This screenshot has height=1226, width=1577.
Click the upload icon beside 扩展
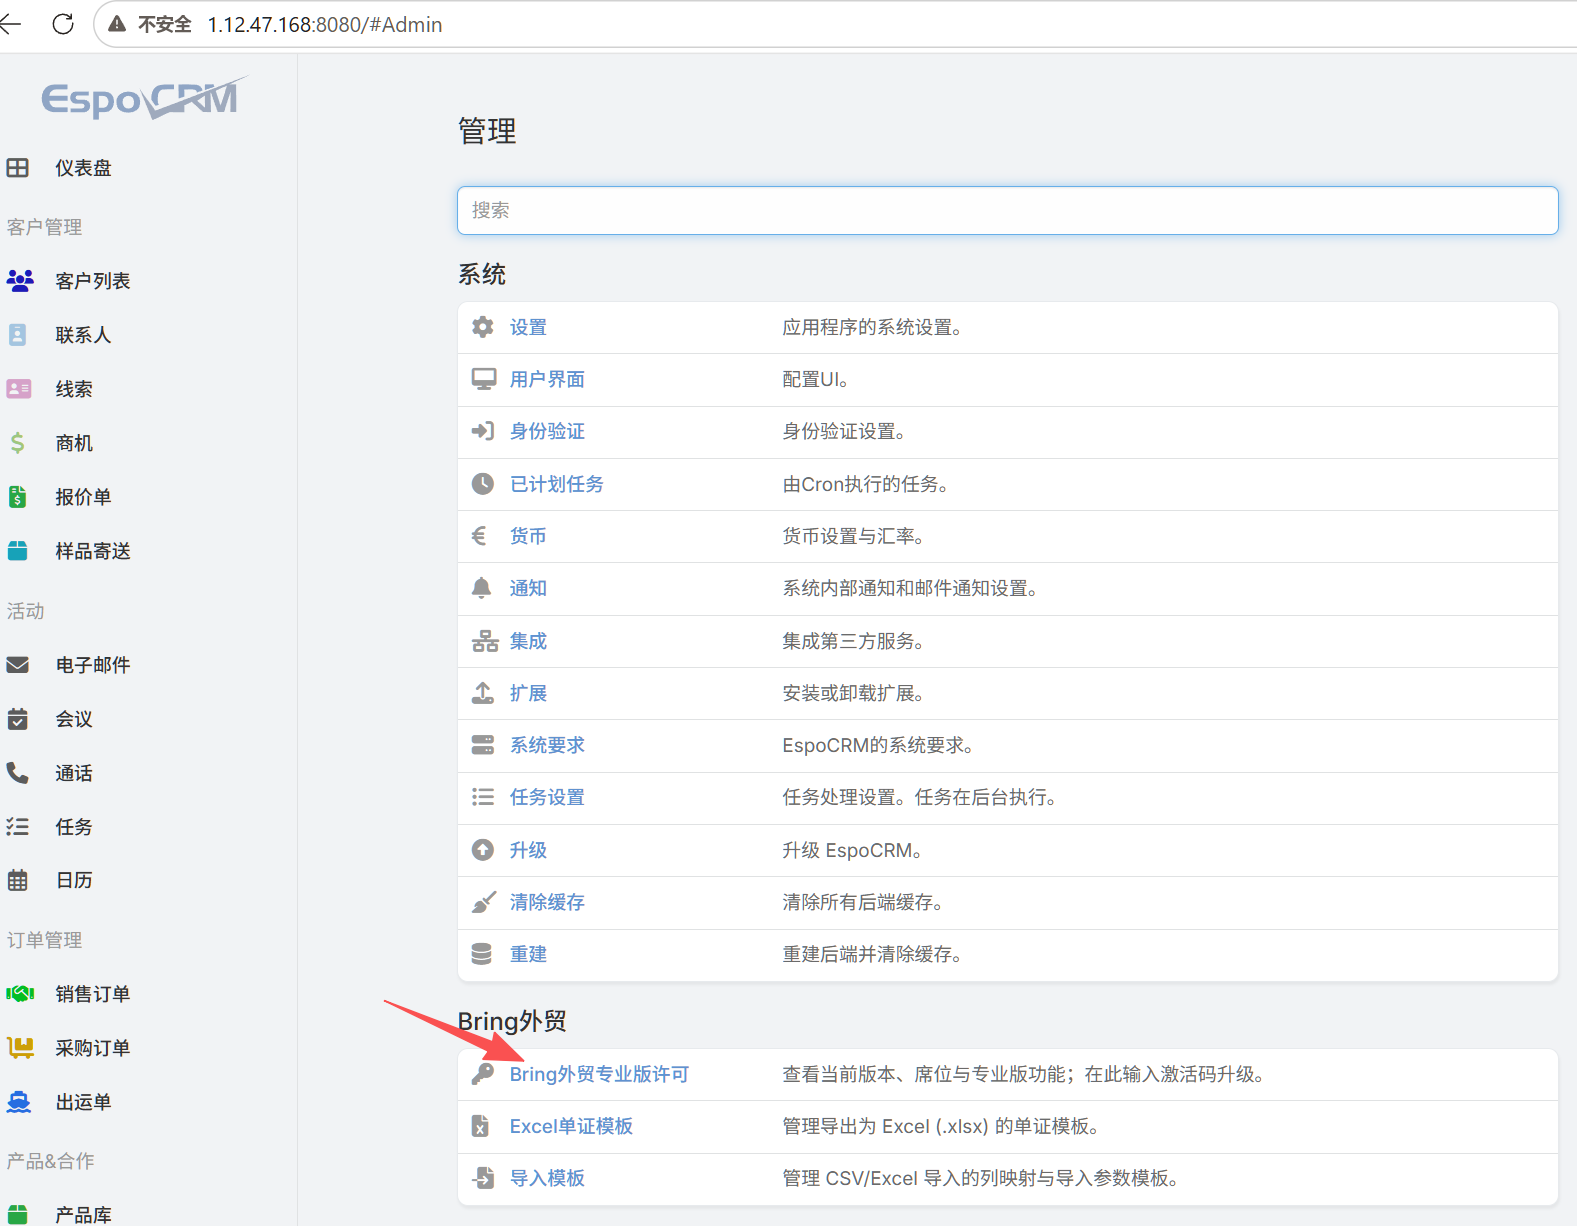point(483,693)
